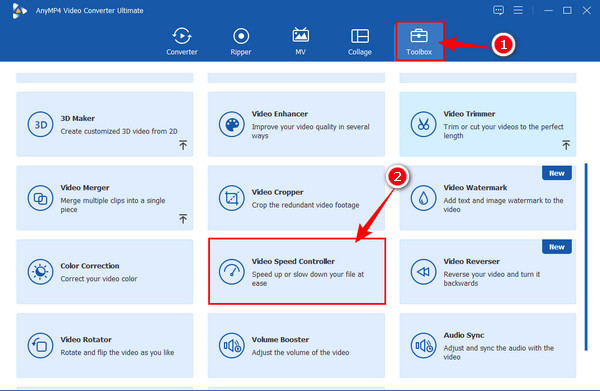600x391 pixels.
Task: Click 'Crop the redundant video footage' description
Action: (x=305, y=205)
